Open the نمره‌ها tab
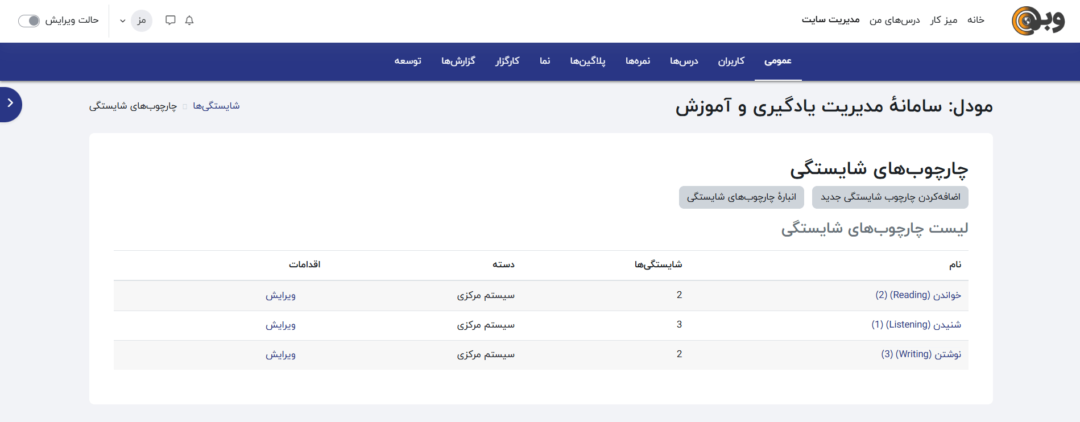This screenshot has width=1080, height=422. pyautogui.click(x=637, y=61)
